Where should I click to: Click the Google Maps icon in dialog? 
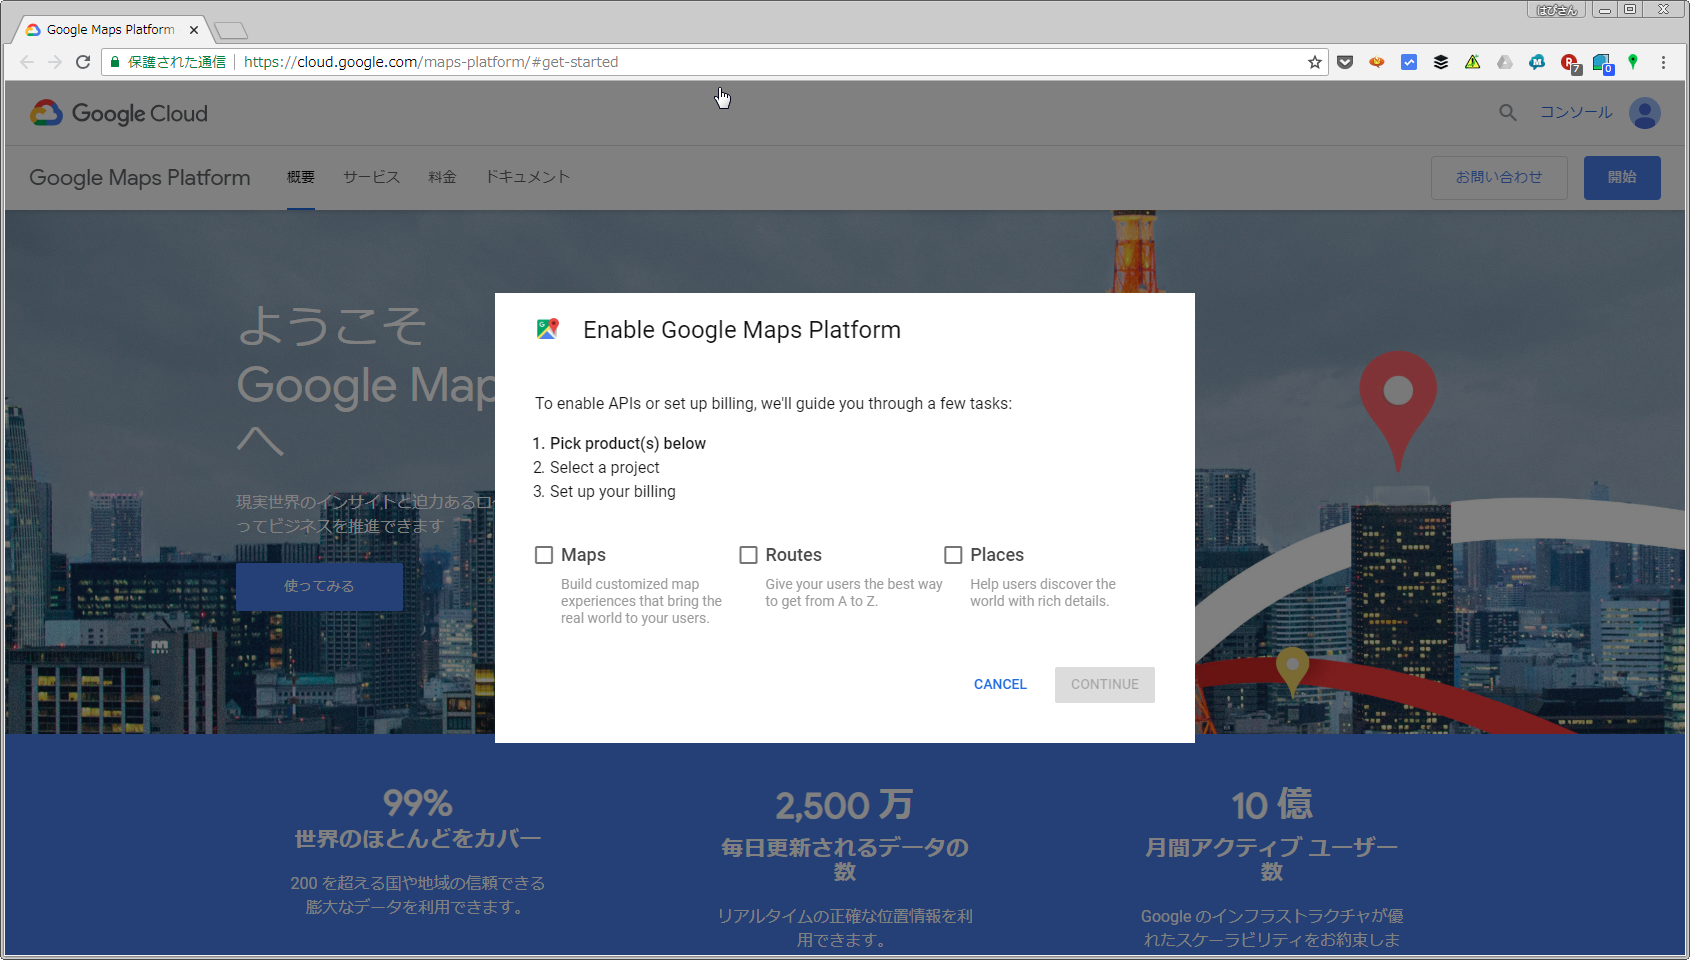[x=547, y=329]
